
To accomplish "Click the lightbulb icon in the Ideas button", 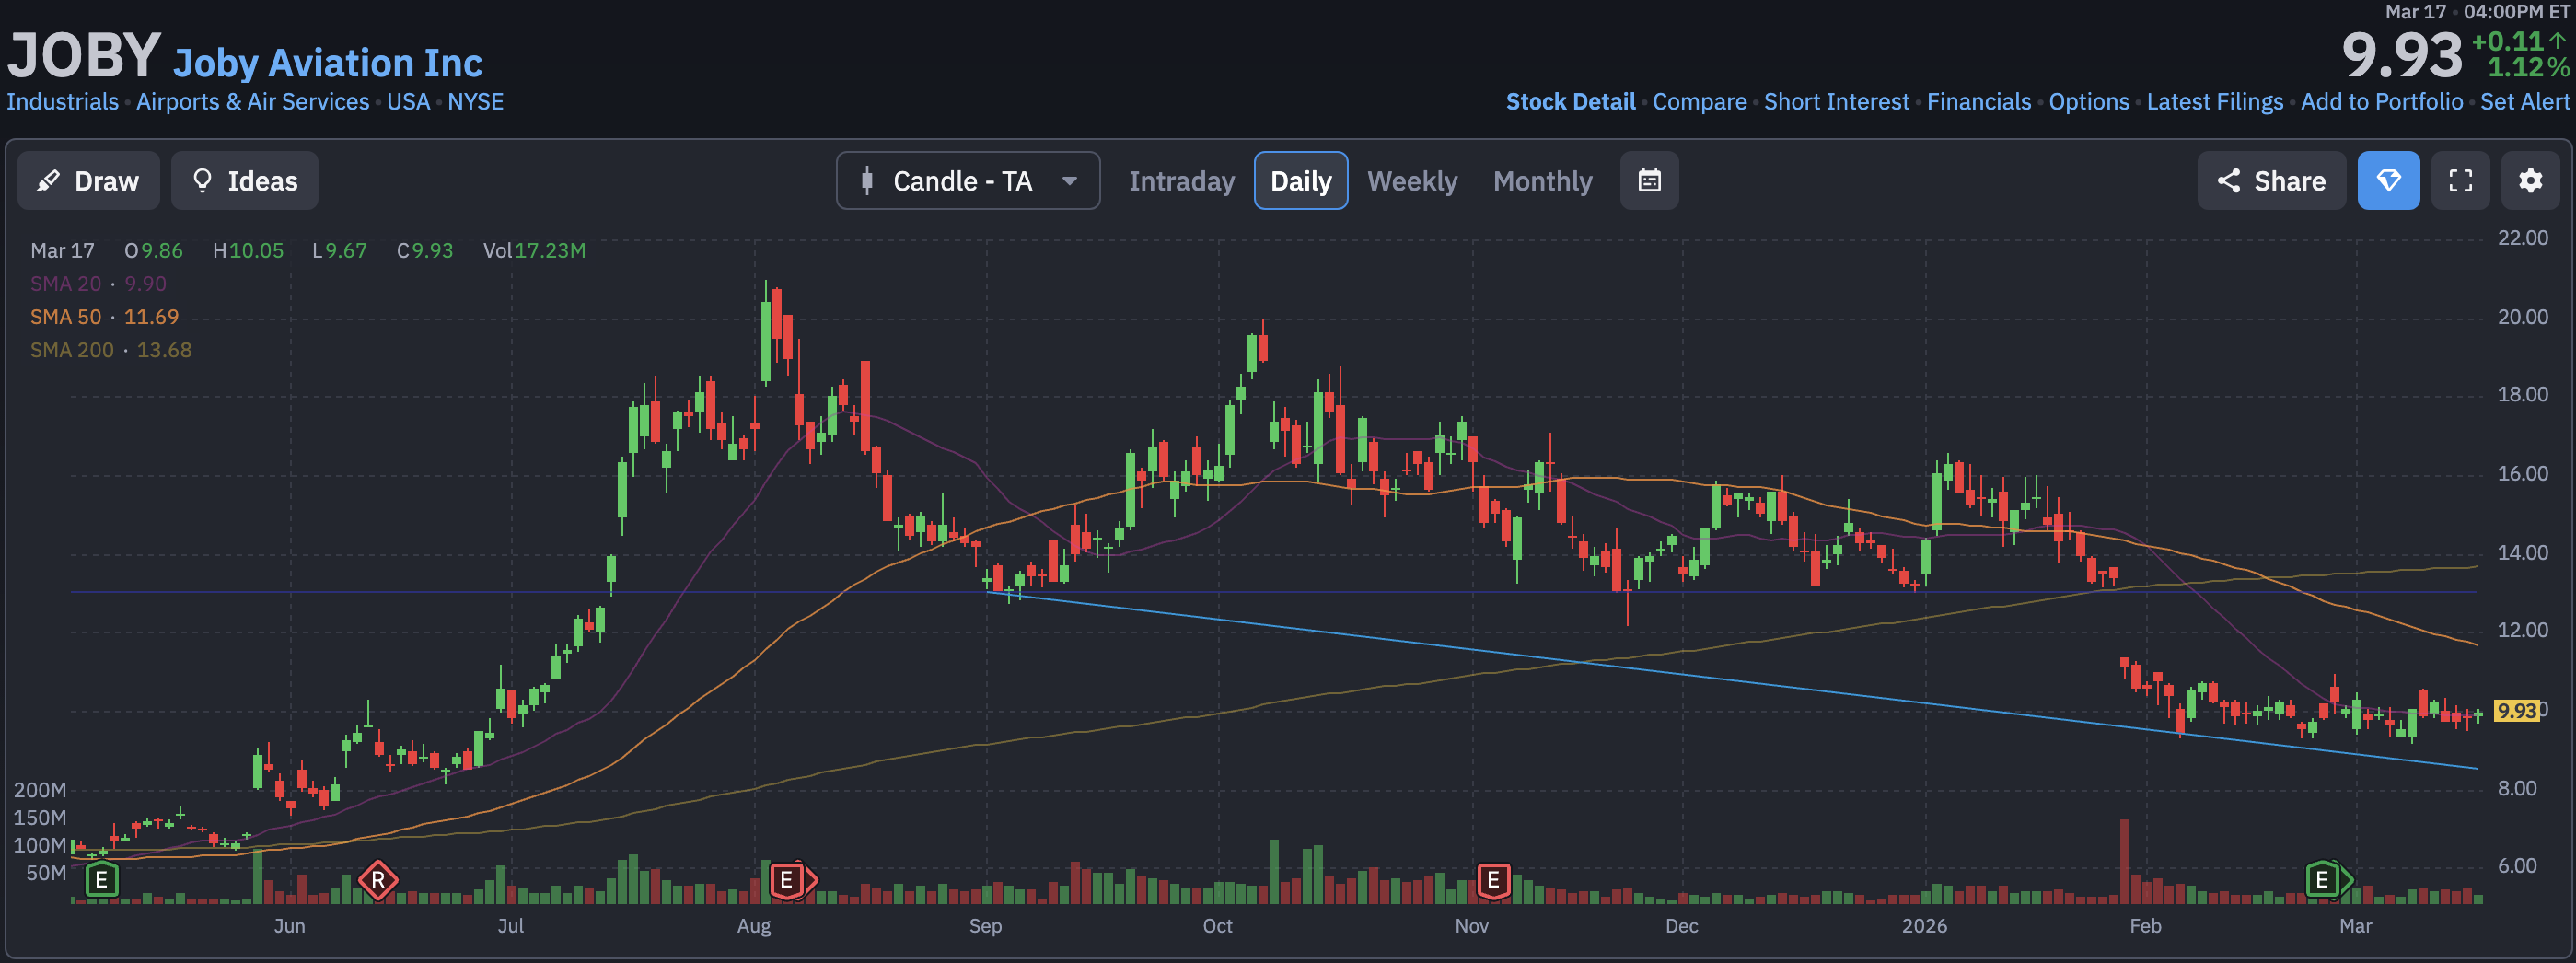I will coord(202,181).
